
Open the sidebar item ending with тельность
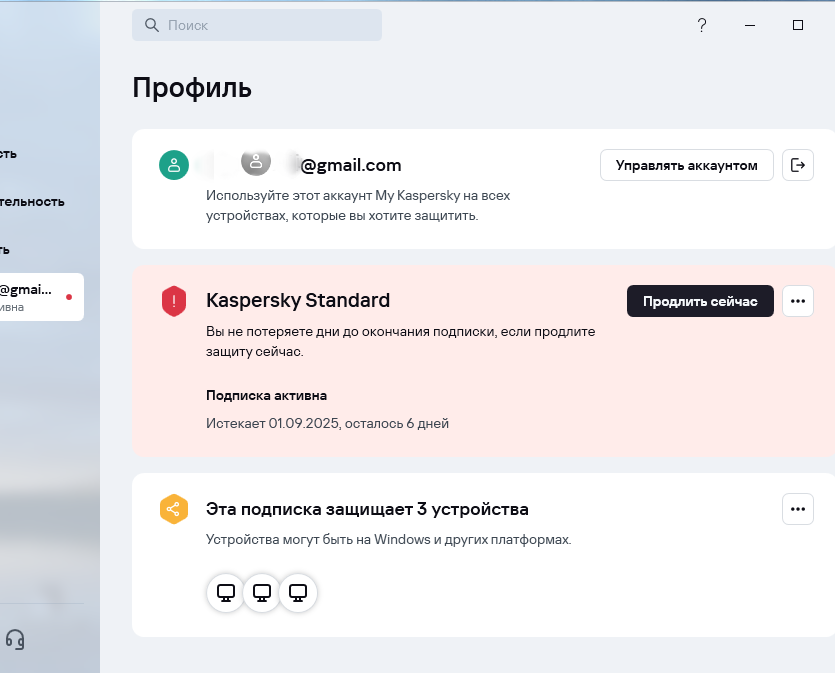coord(32,202)
